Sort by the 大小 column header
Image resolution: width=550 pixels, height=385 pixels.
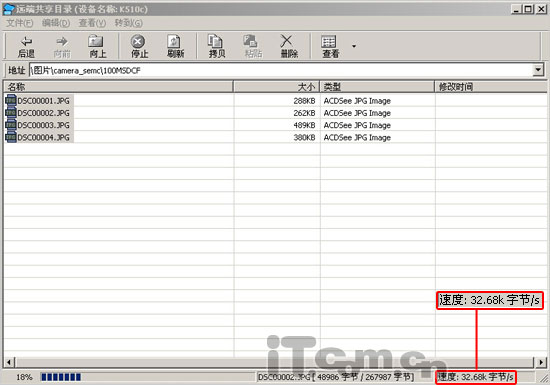276,87
